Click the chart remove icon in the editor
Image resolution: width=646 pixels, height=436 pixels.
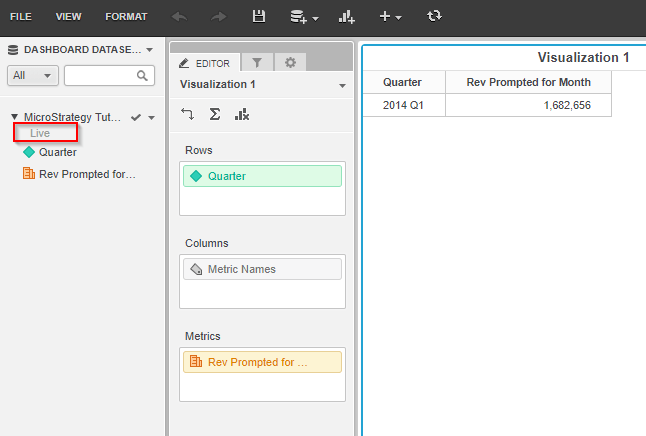click(x=241, y=115)
